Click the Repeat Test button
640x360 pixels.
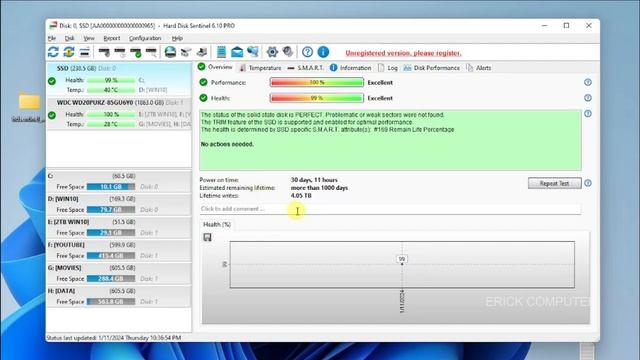[554, 183]
